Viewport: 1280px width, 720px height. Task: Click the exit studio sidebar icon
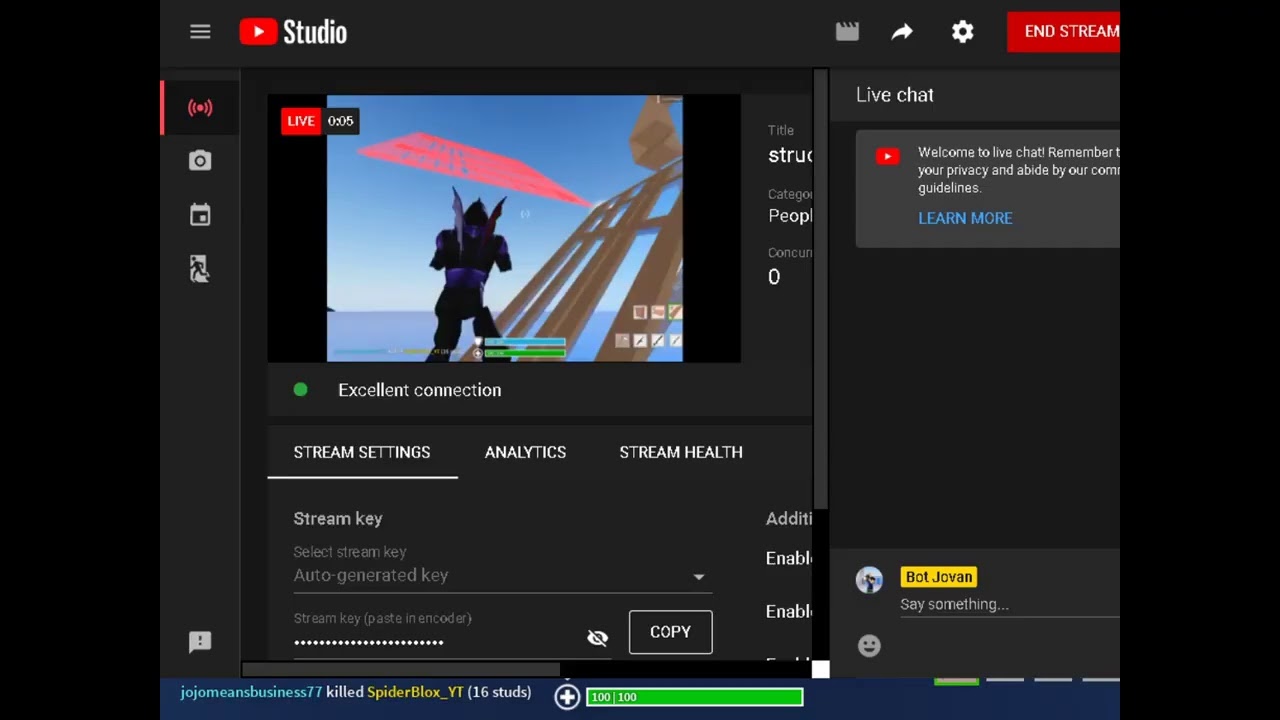(200, 269)
